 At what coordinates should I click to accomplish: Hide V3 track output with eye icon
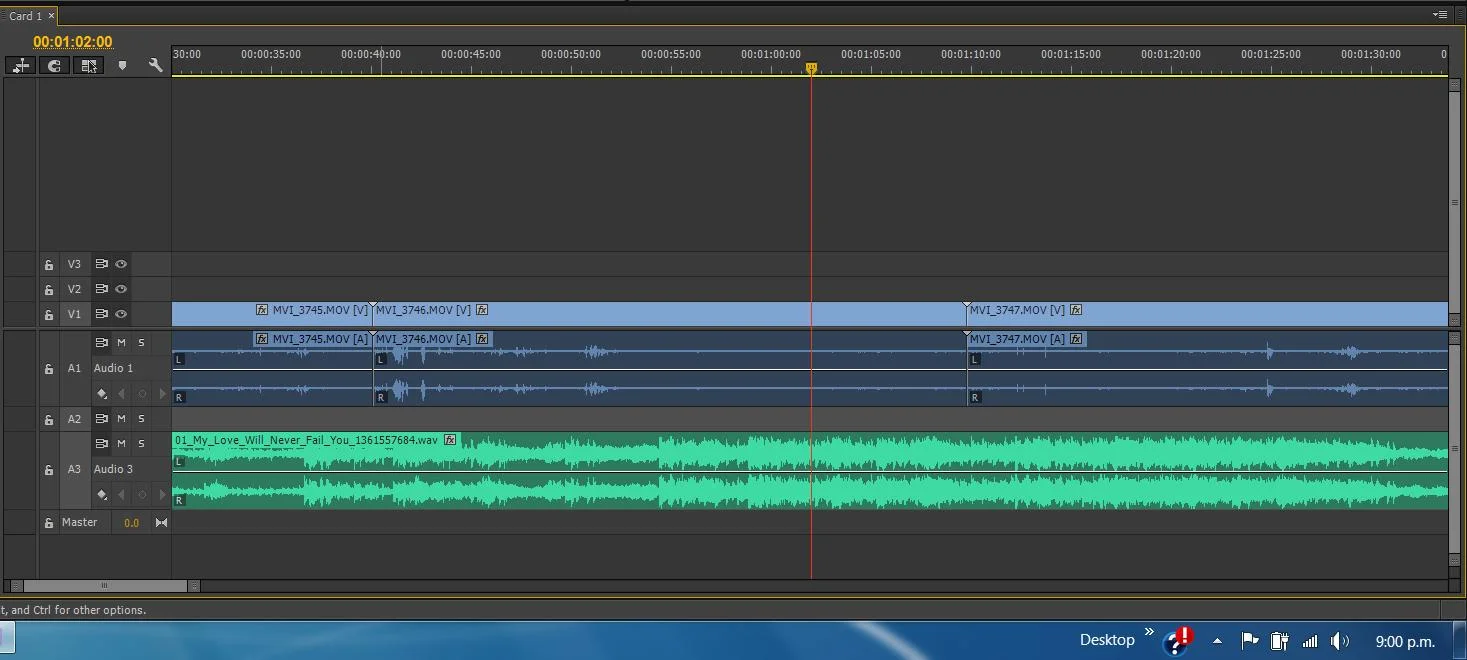tap(121, 264)
